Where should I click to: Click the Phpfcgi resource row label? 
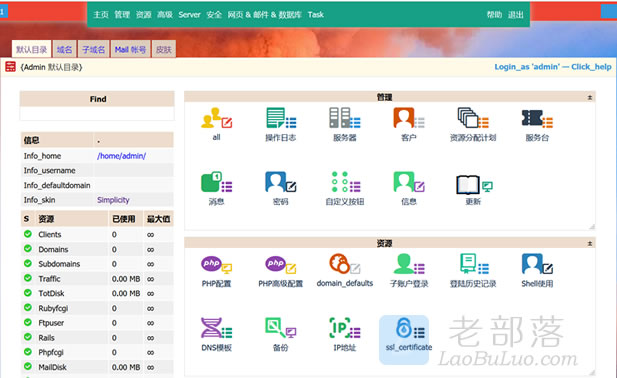point(51,352)
